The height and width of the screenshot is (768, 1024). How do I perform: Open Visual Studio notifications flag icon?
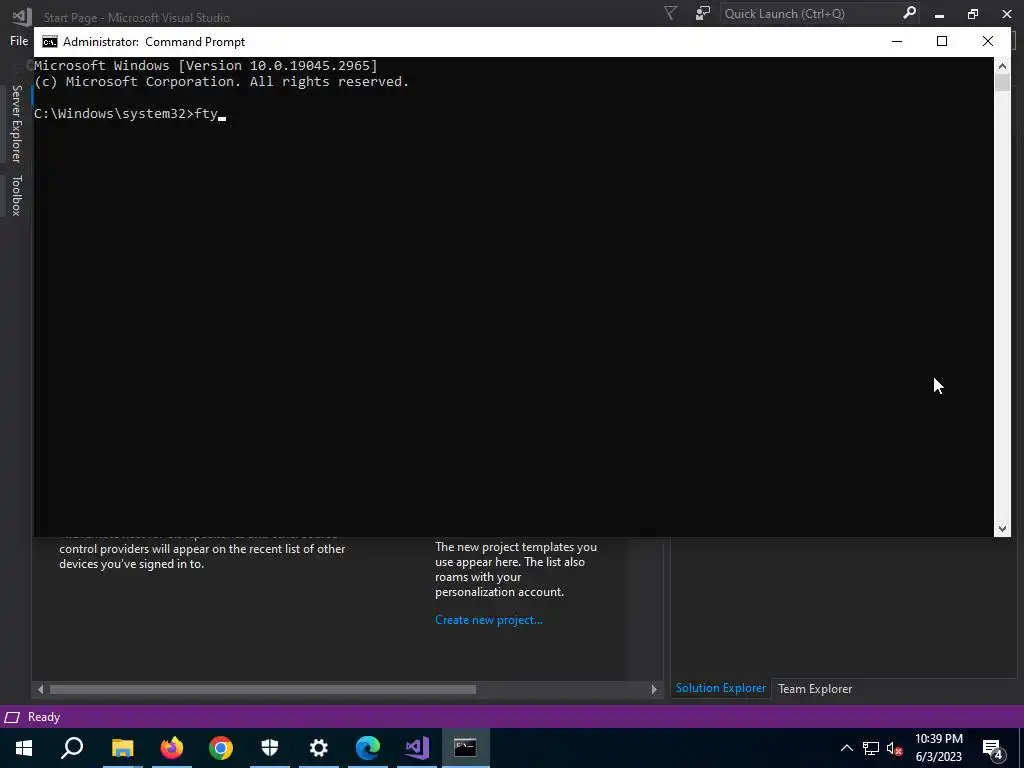[670, 13]
